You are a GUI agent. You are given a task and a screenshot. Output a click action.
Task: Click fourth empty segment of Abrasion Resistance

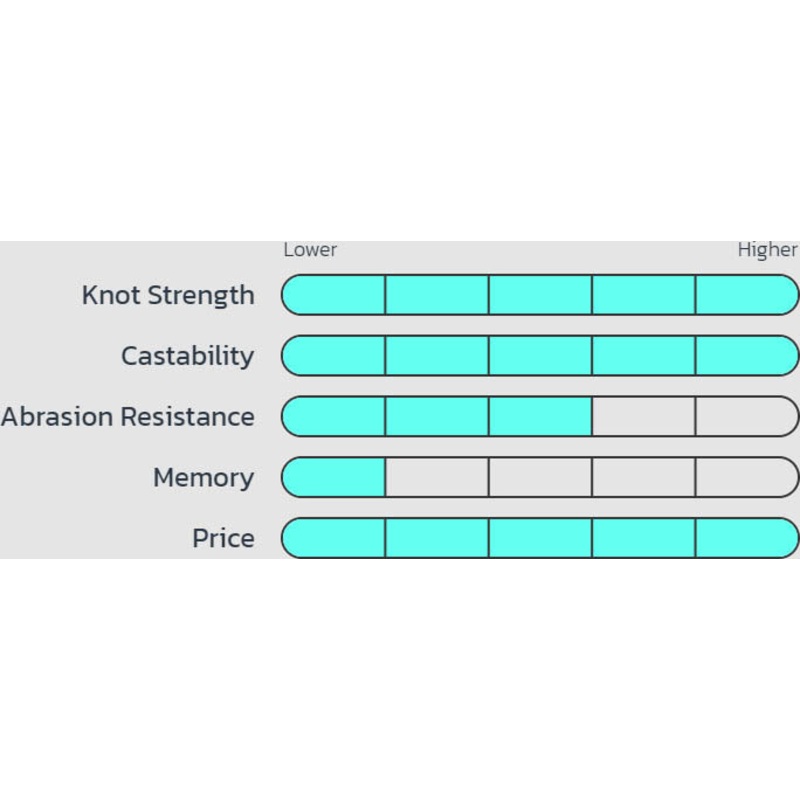643,417
